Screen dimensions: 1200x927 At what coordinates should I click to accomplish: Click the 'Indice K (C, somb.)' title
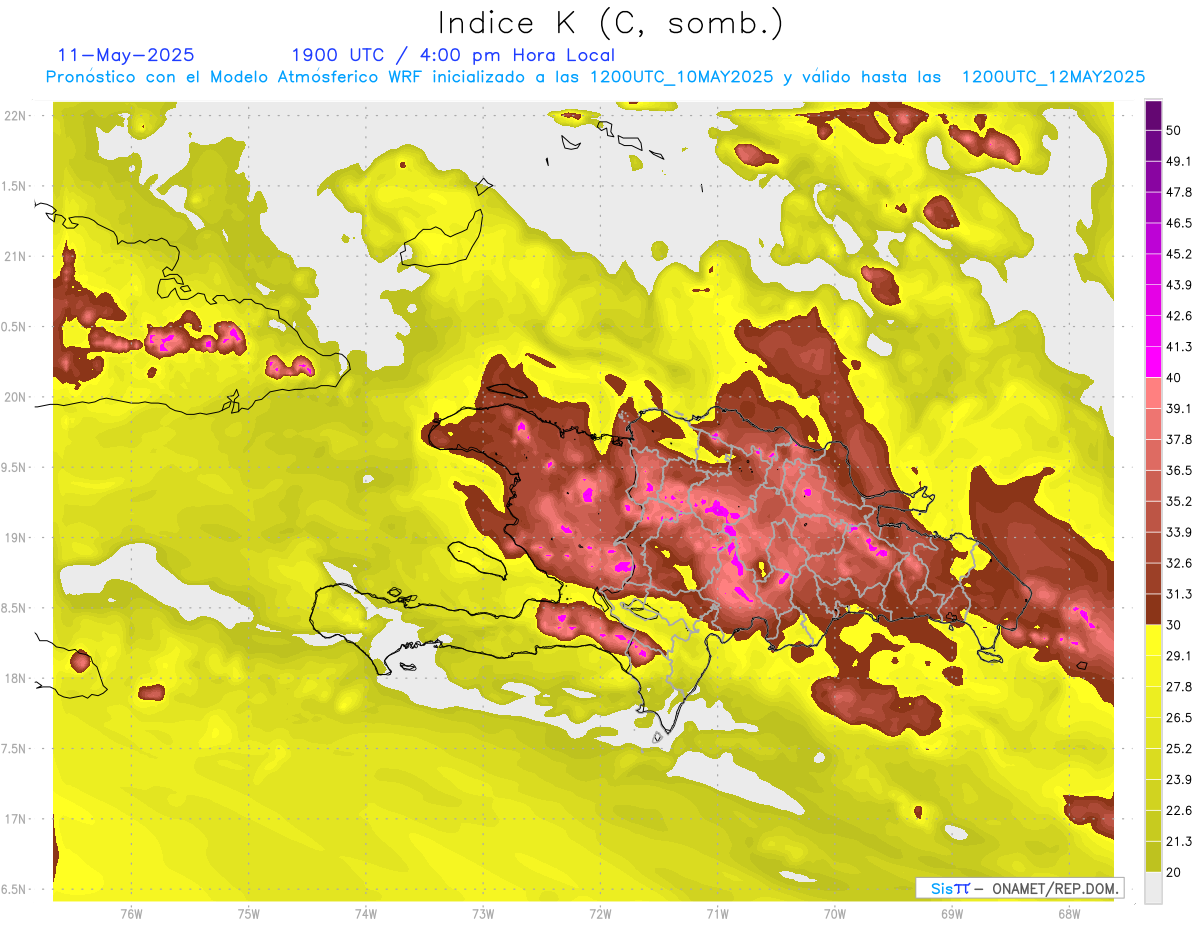[611, 23]
